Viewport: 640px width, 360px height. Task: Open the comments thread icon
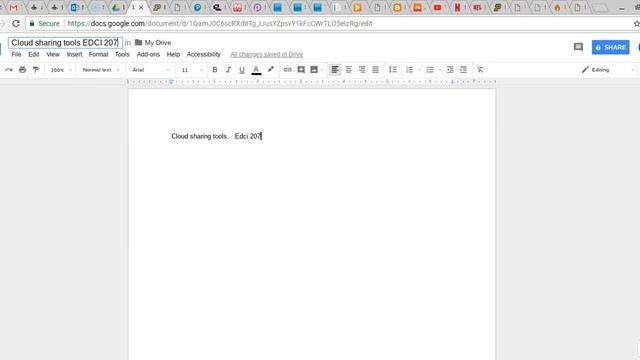[578, 47]
